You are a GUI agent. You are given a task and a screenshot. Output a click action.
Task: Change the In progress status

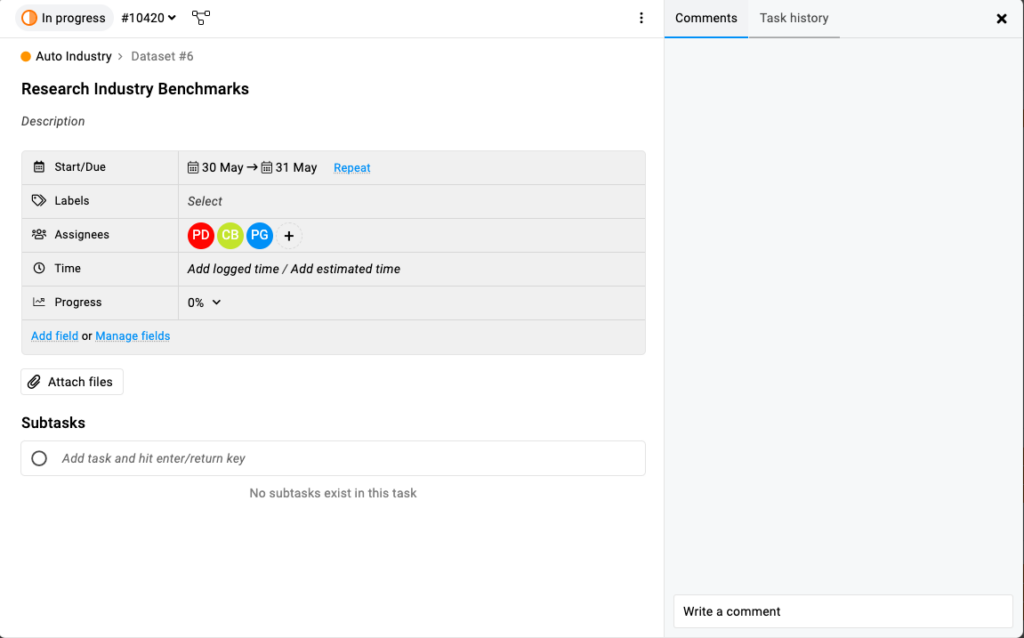tap(64, 18)
